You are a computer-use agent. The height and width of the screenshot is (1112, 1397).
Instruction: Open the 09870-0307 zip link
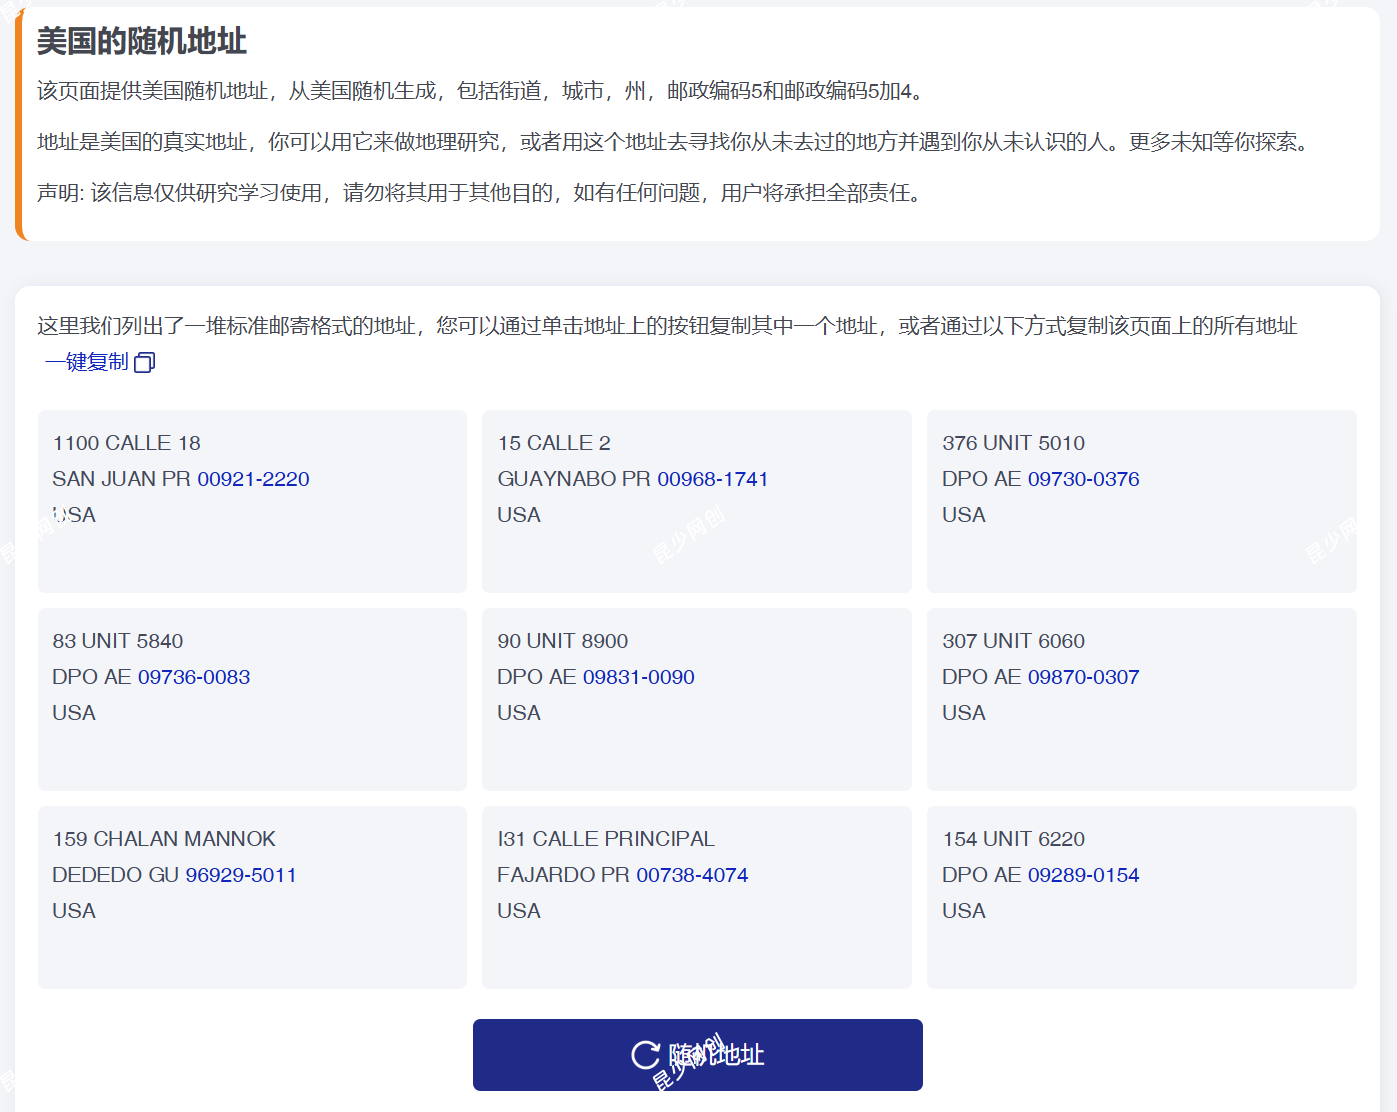click(x=1083, y=677)
